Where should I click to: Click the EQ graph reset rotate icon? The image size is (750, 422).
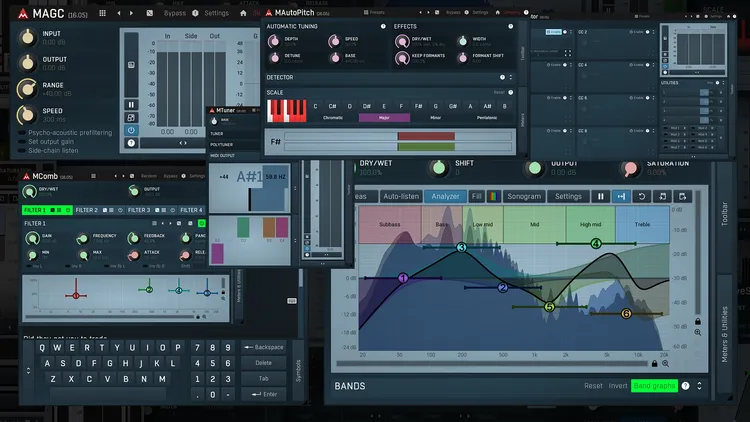[642, 196]
